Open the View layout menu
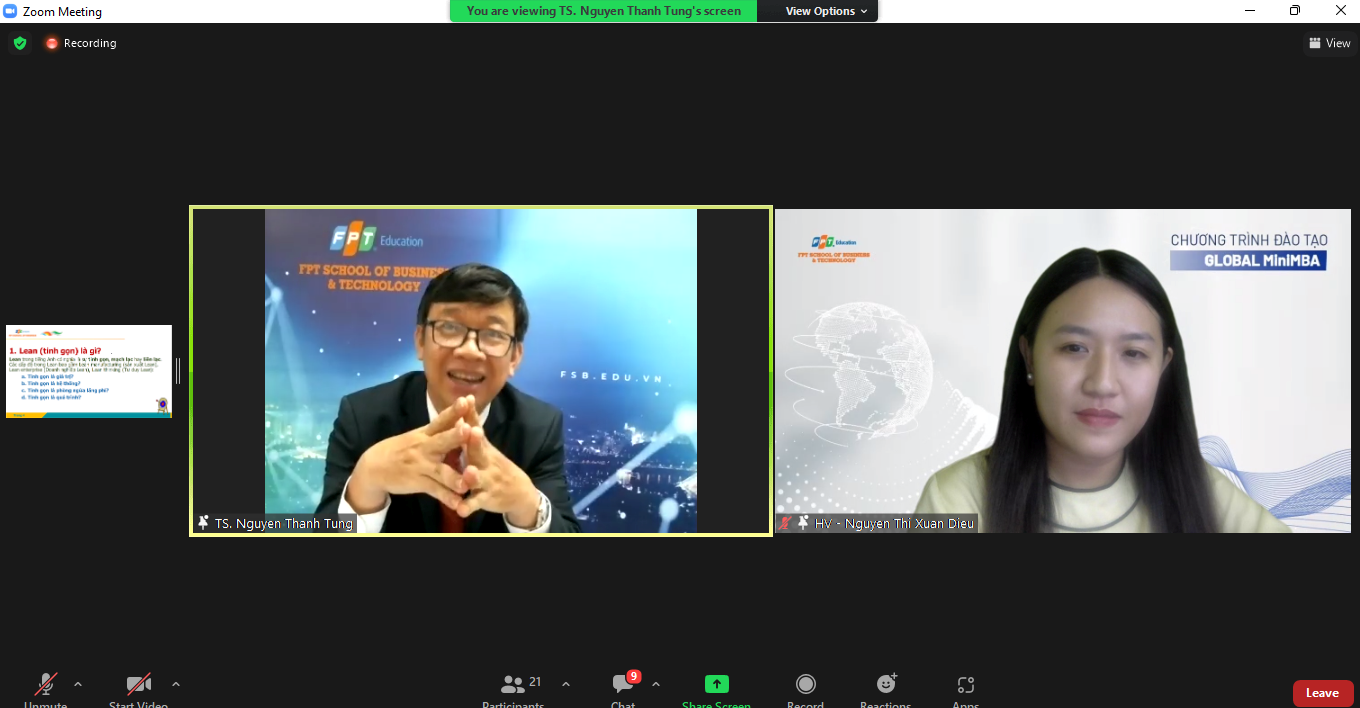The height and width of the screenshot is (708, 1360). (x=1329, y=43)
